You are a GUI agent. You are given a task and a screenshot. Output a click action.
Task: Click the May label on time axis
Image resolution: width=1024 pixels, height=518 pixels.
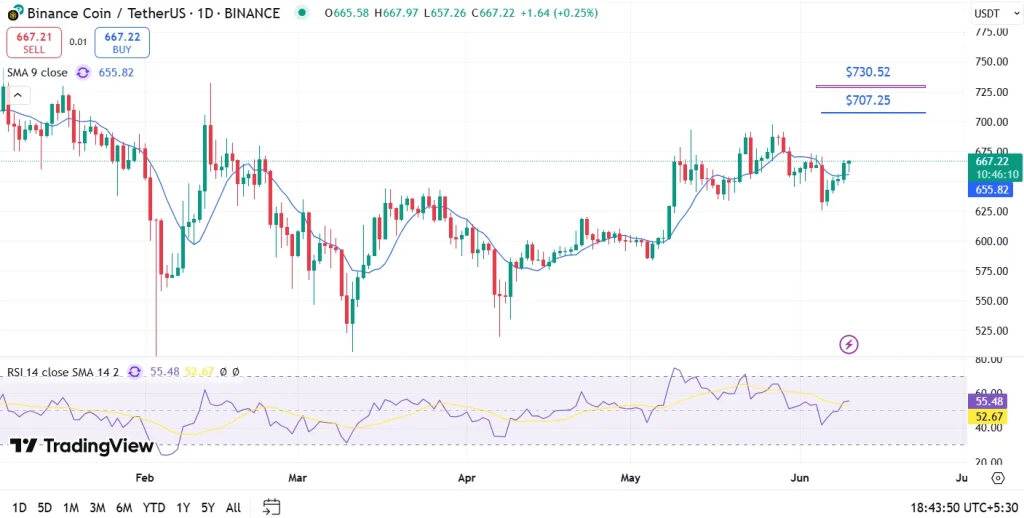pos(630,478)
